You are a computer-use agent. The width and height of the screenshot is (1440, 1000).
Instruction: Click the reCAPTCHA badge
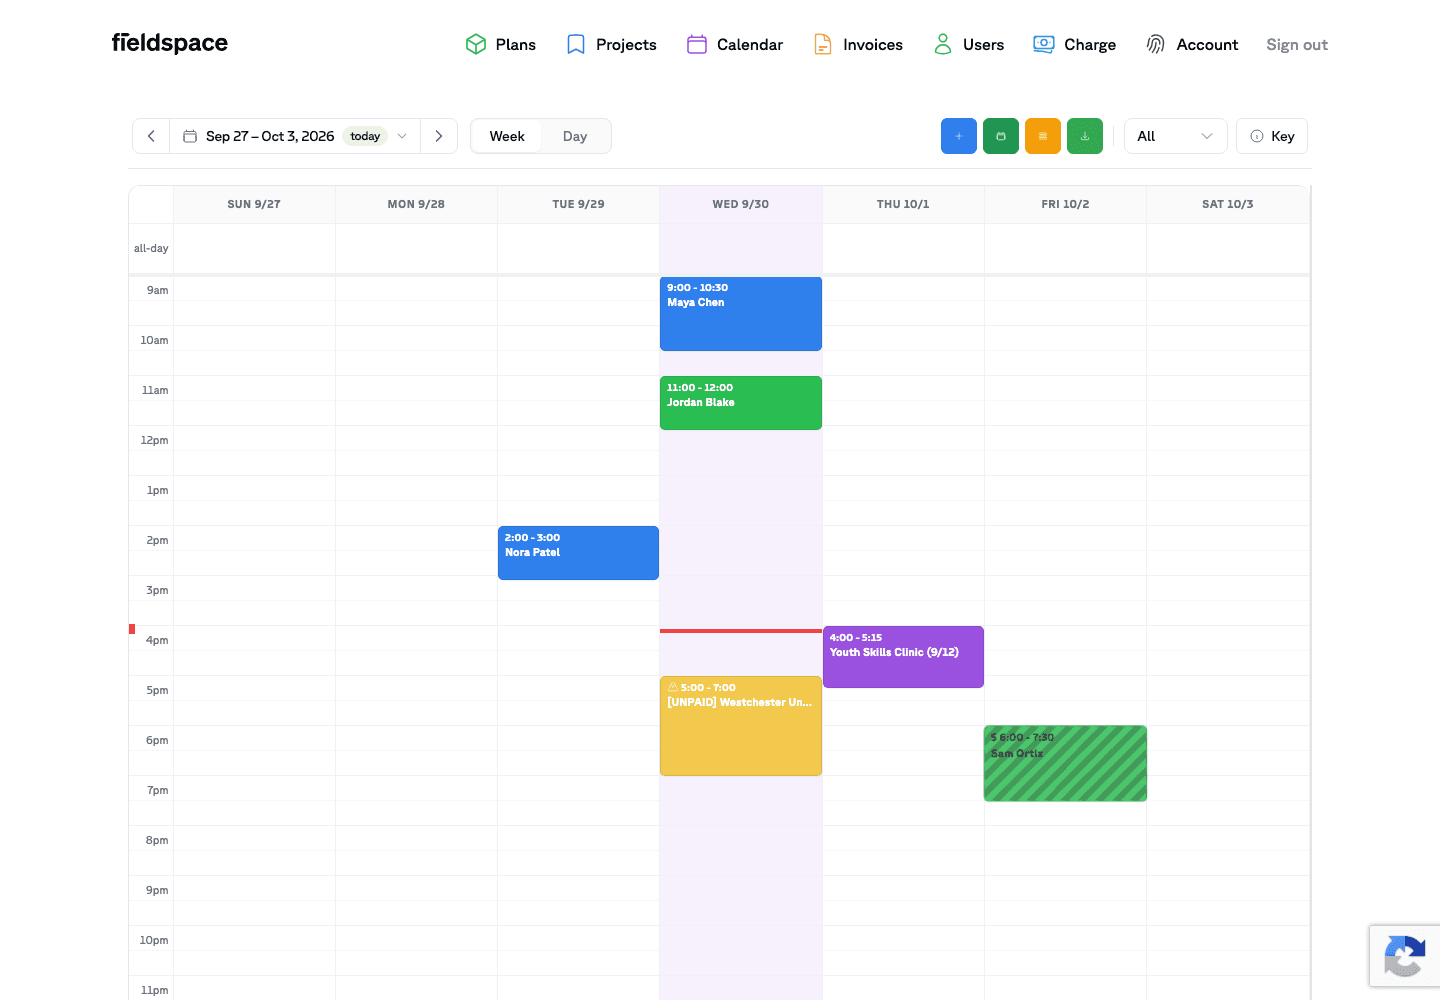tap(1404, 957)
